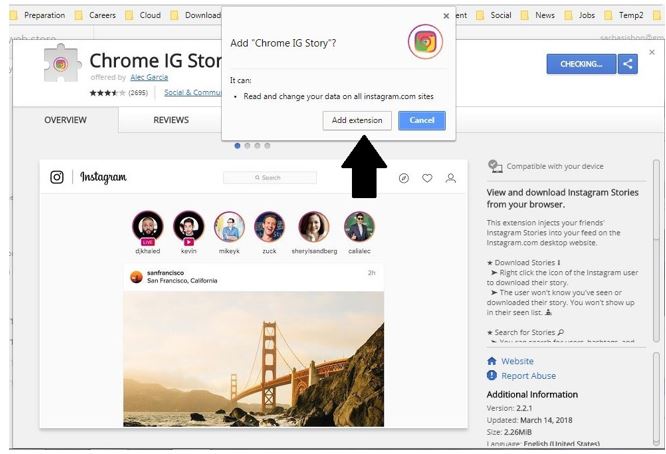Screen dimensions: 666x454
Task: Open the Social bookmark folder
Action: coord(494,15)
